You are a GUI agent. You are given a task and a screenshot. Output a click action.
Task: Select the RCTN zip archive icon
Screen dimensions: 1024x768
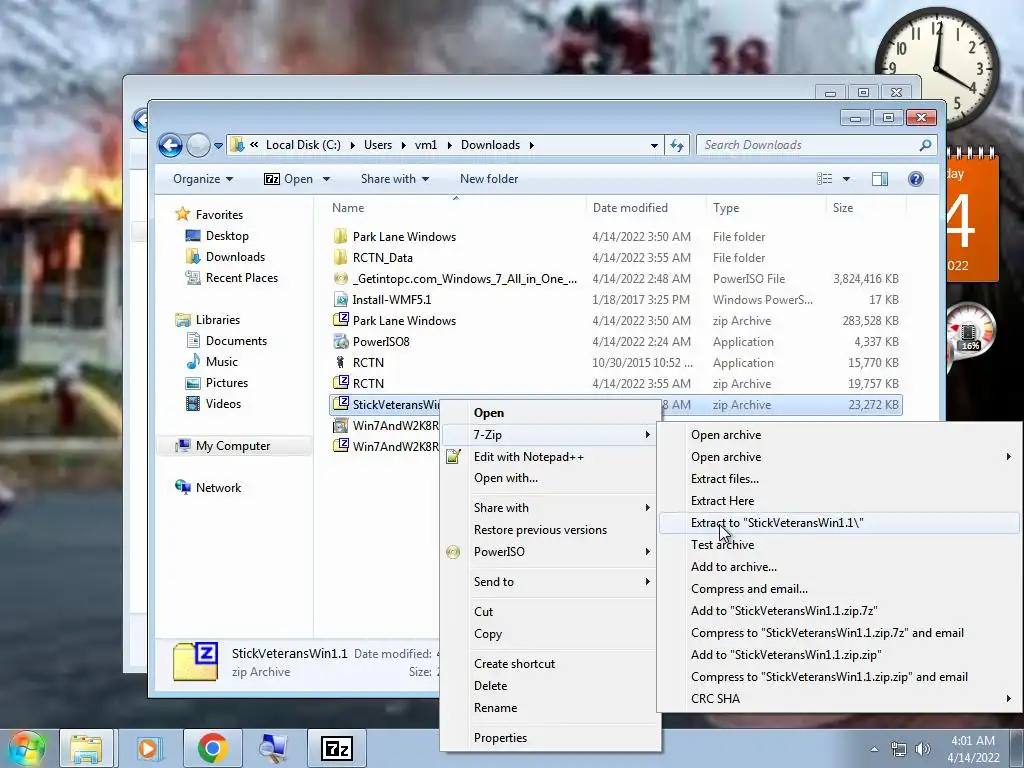[340, 383]
